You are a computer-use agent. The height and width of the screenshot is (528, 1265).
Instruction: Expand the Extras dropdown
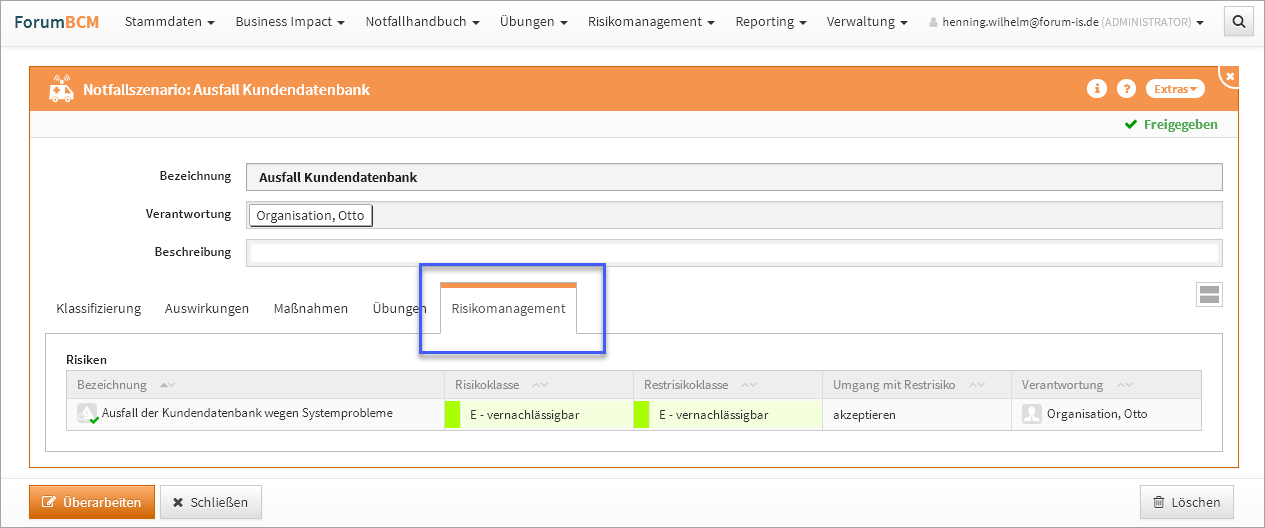tap(1175, 89)
